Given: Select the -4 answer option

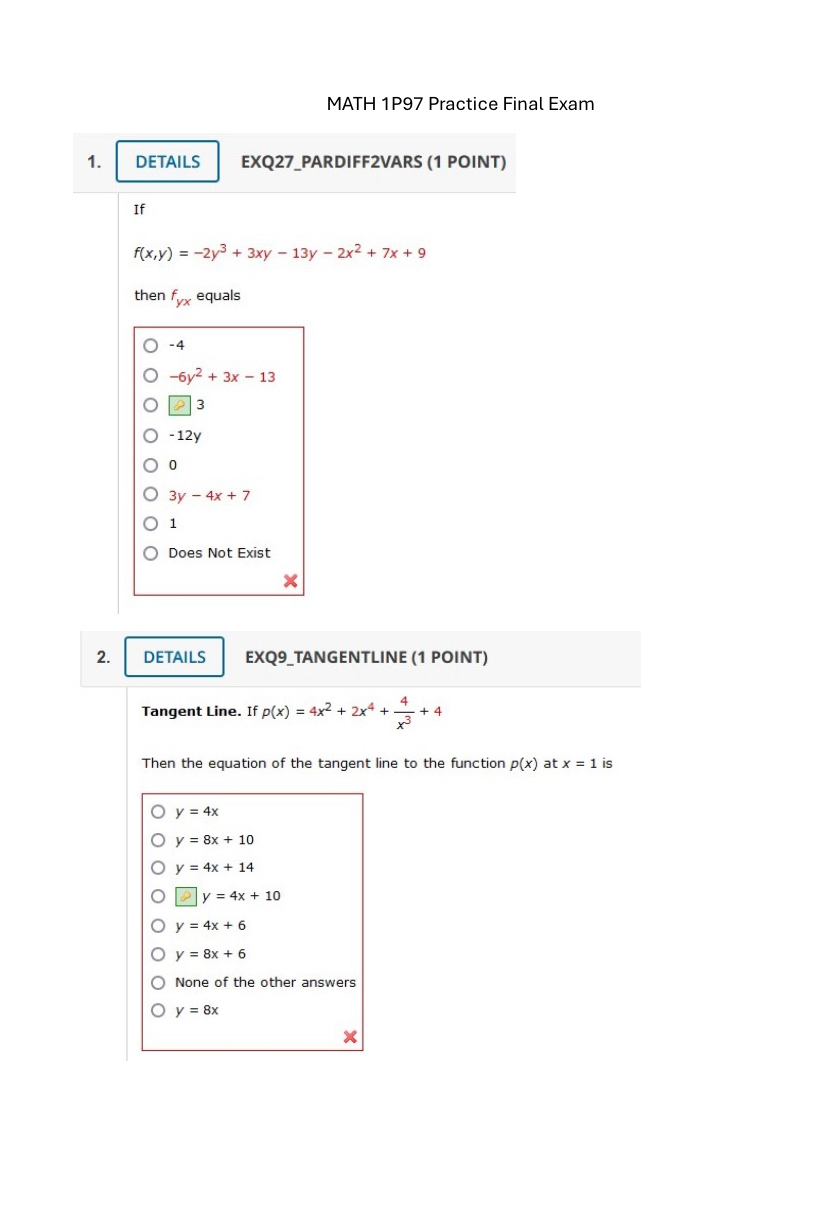Looking at the screenshot, I should pos(150,345).
